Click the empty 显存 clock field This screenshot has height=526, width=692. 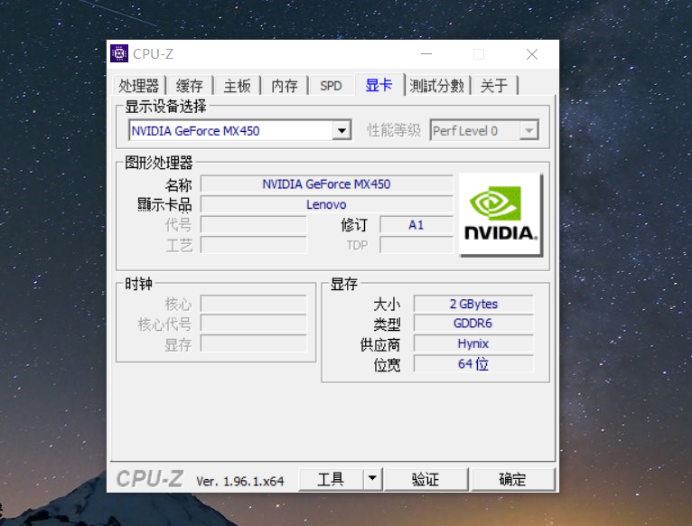pyautogui.click(x=253, y=344)
